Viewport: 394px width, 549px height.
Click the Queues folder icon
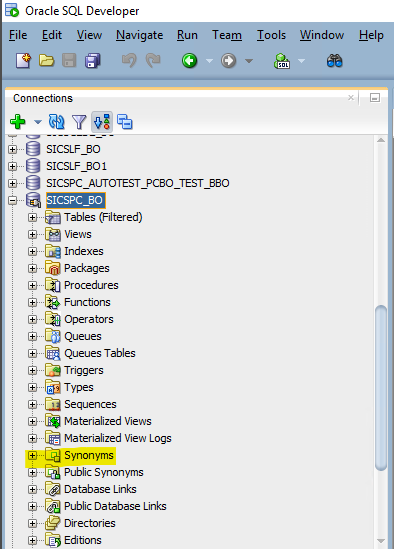(53, 336)
